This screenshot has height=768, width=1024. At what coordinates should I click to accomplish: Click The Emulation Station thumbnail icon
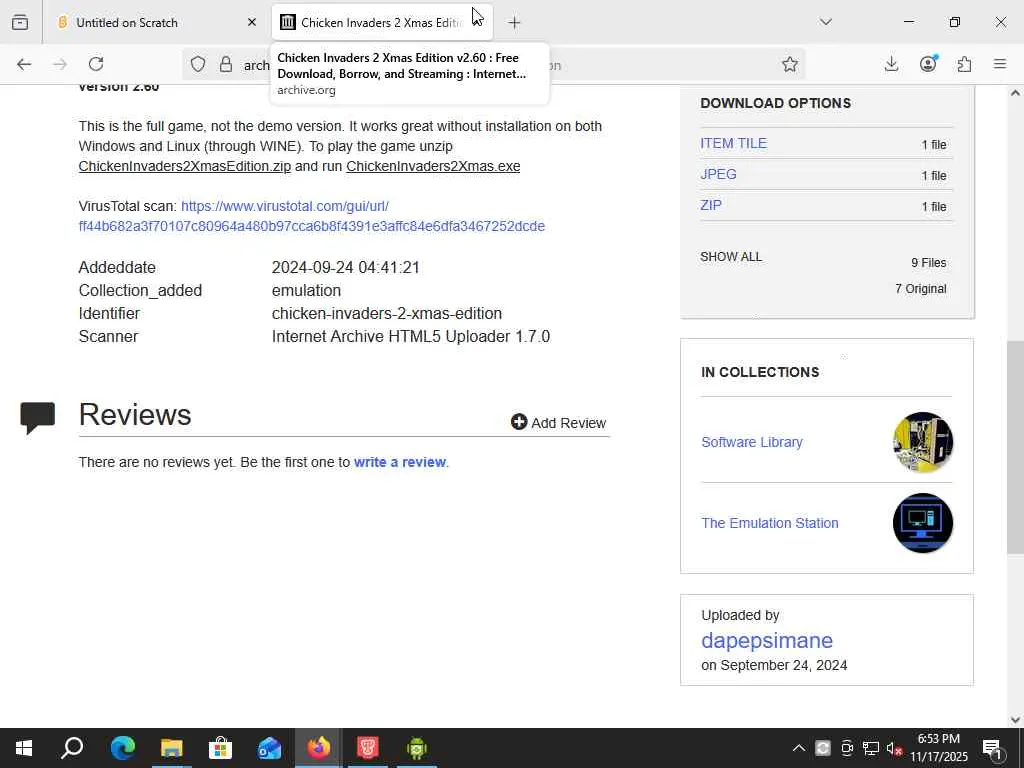pos(922,523)
